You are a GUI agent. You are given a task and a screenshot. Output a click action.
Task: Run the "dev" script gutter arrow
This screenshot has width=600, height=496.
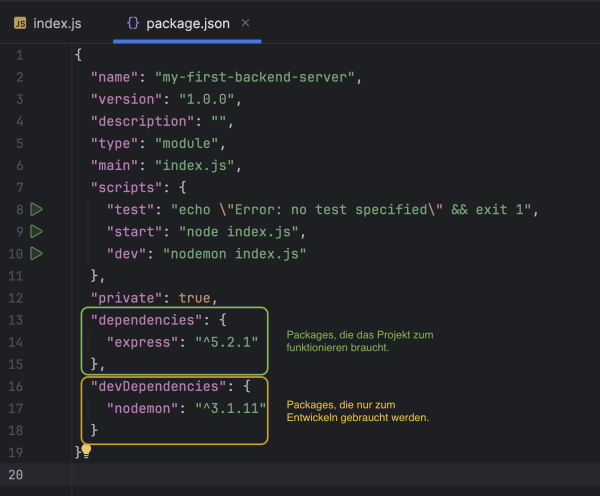37,253
